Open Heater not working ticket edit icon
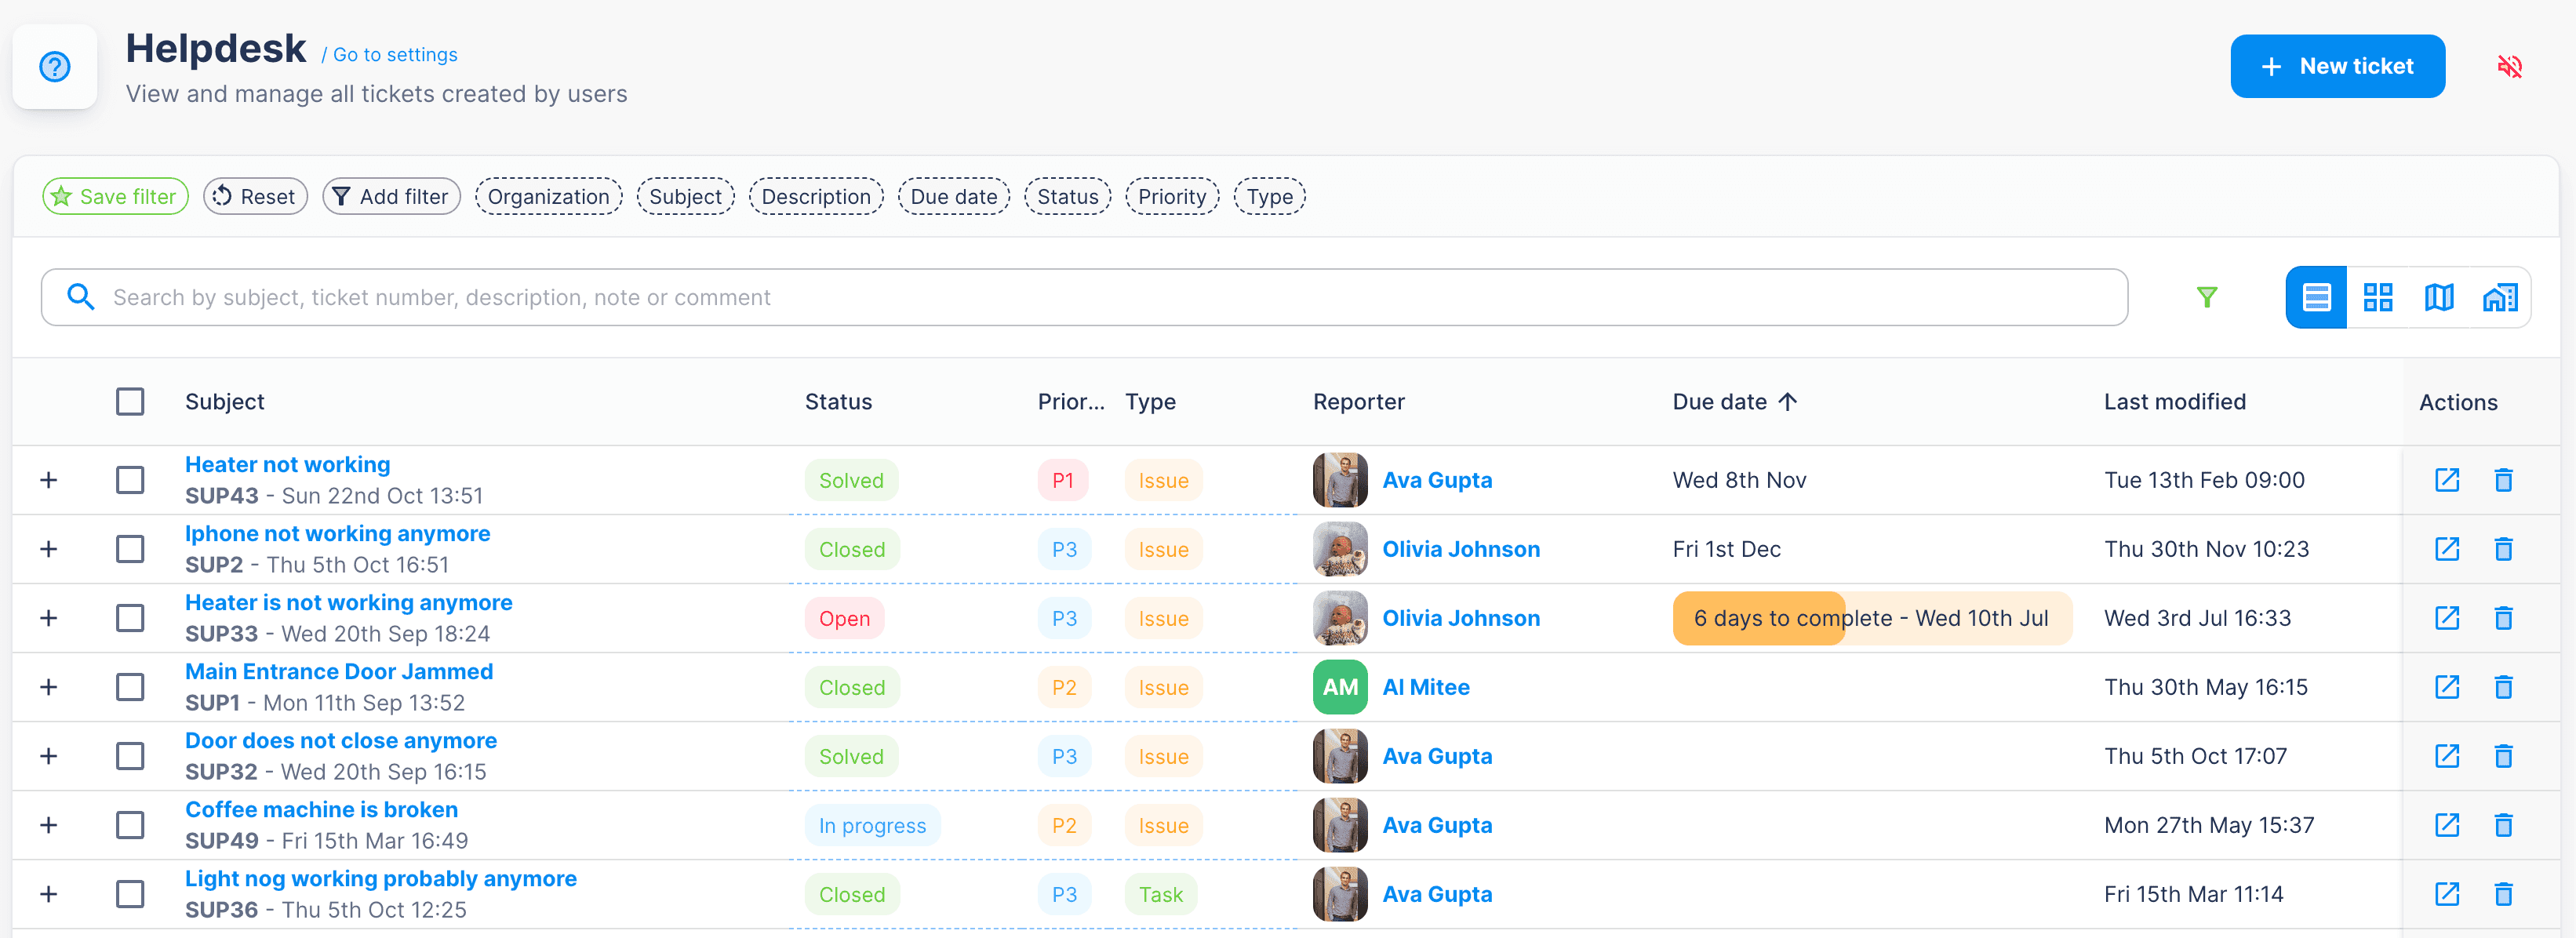 coord(2446,480)
